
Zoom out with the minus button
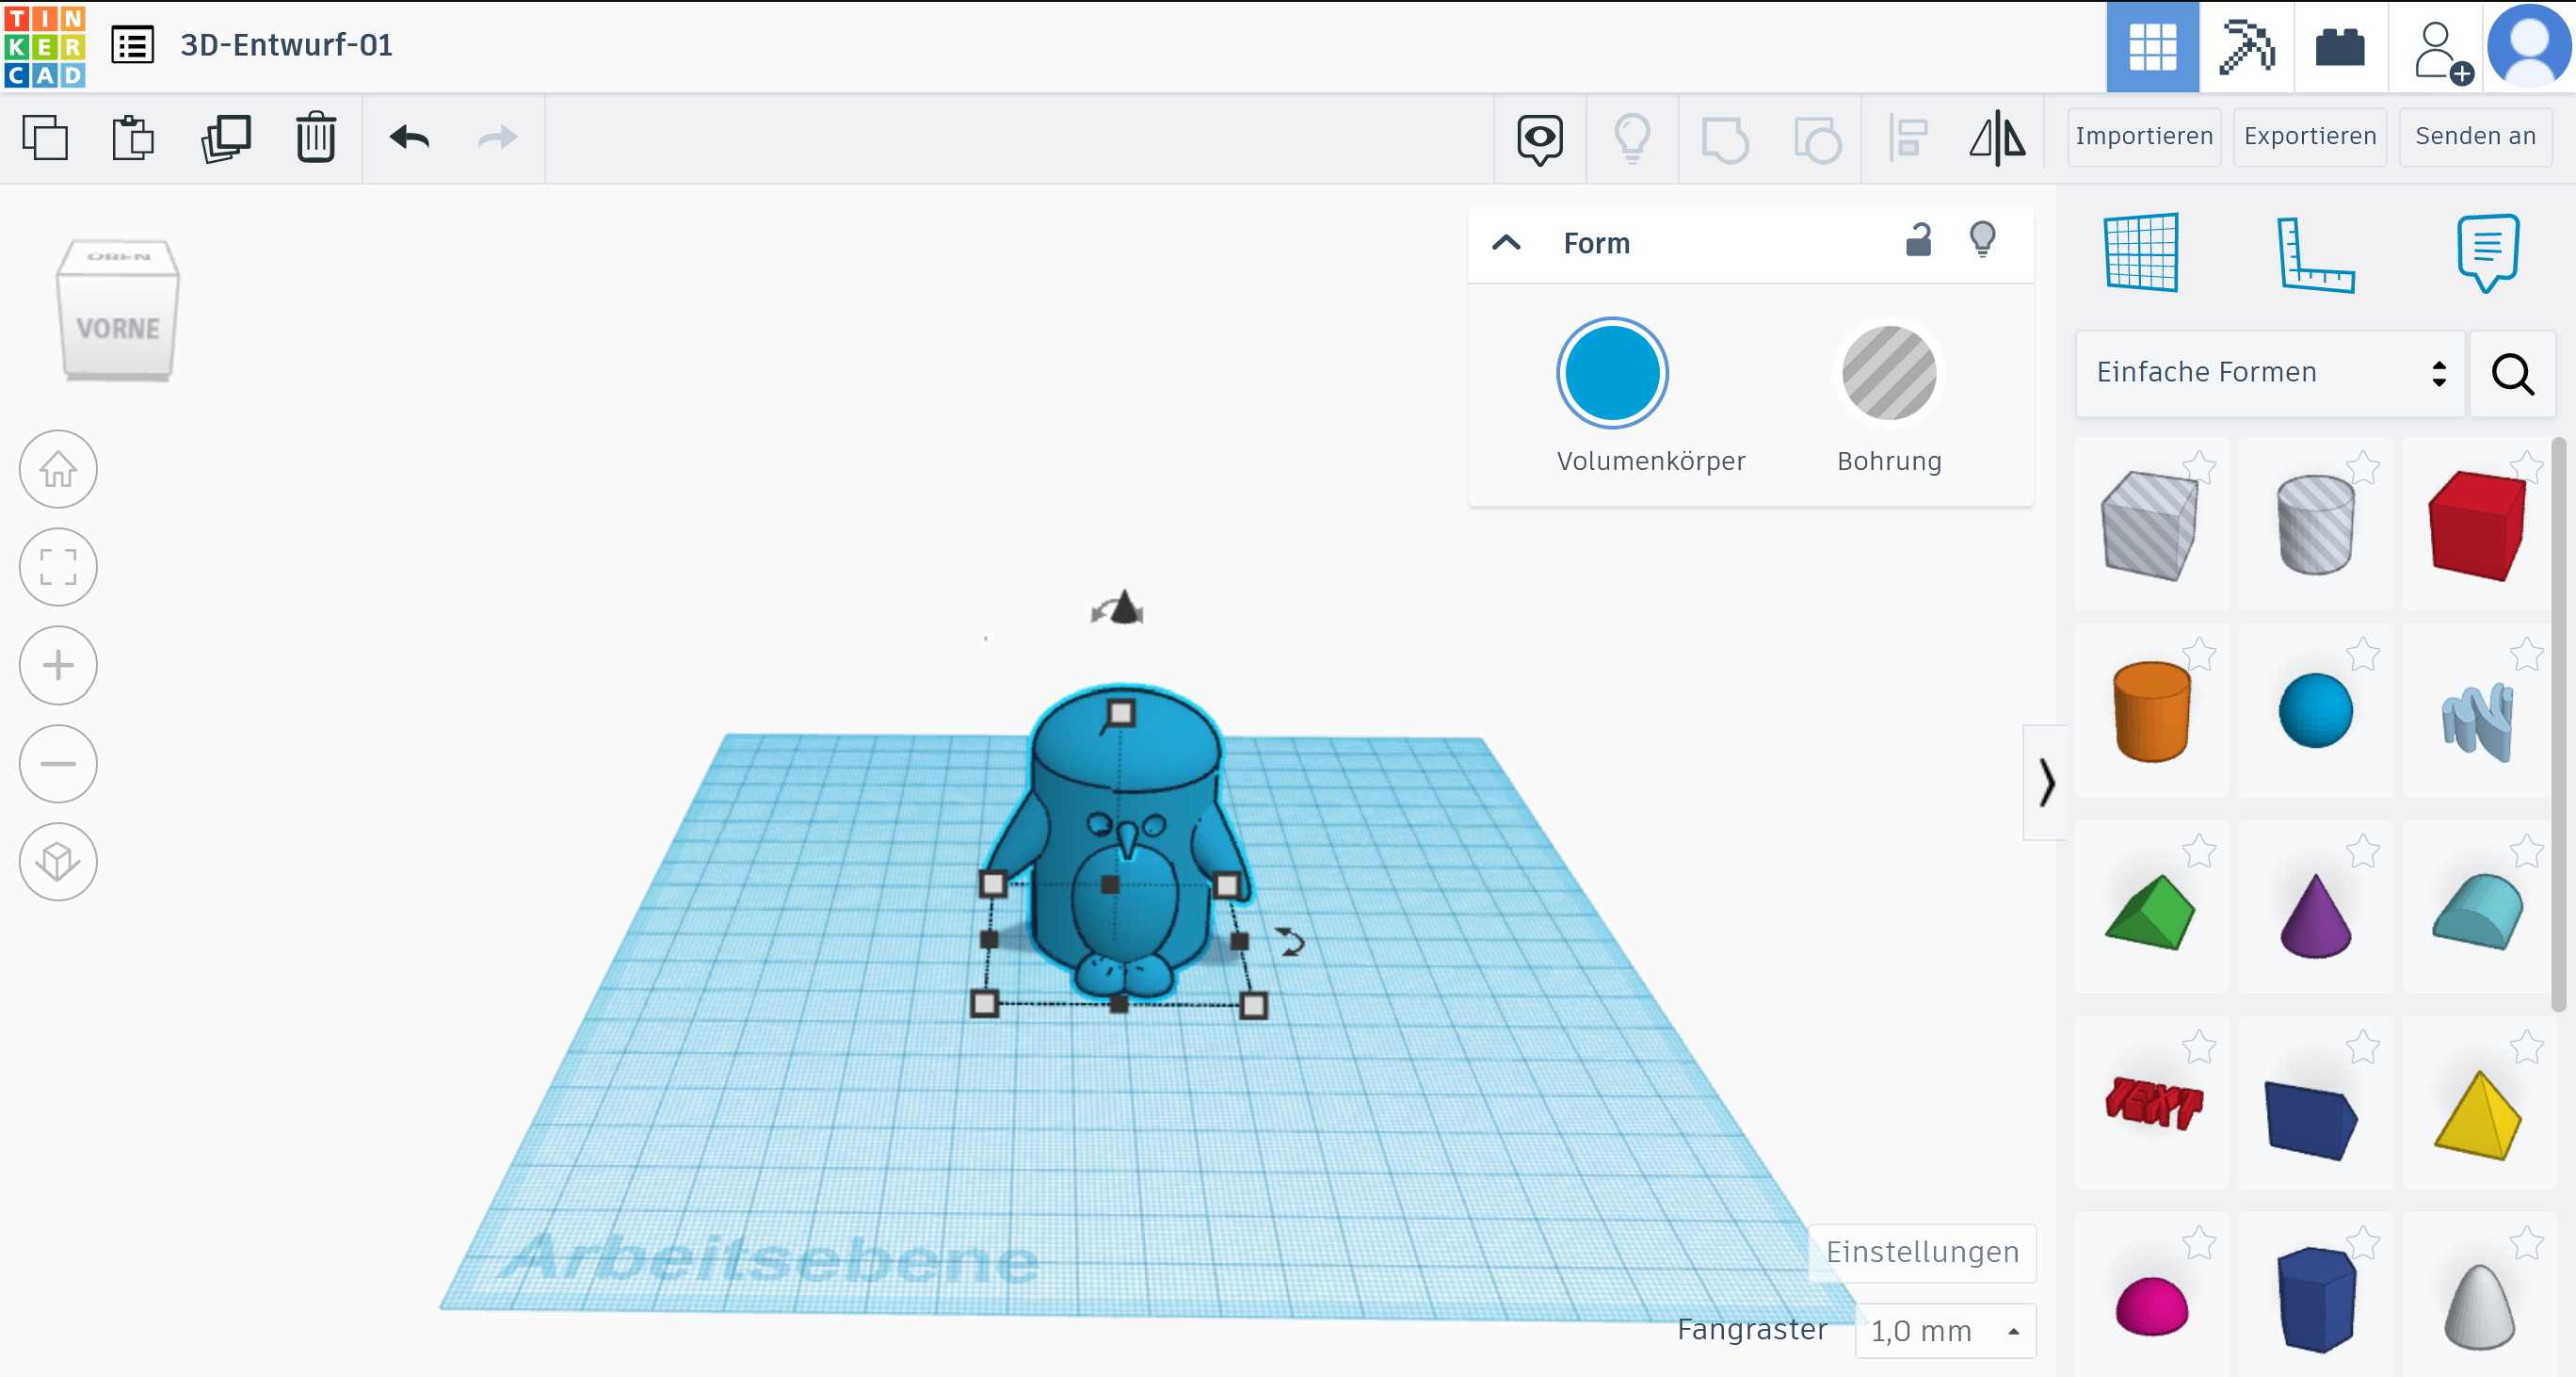click(x=58, y=764)
